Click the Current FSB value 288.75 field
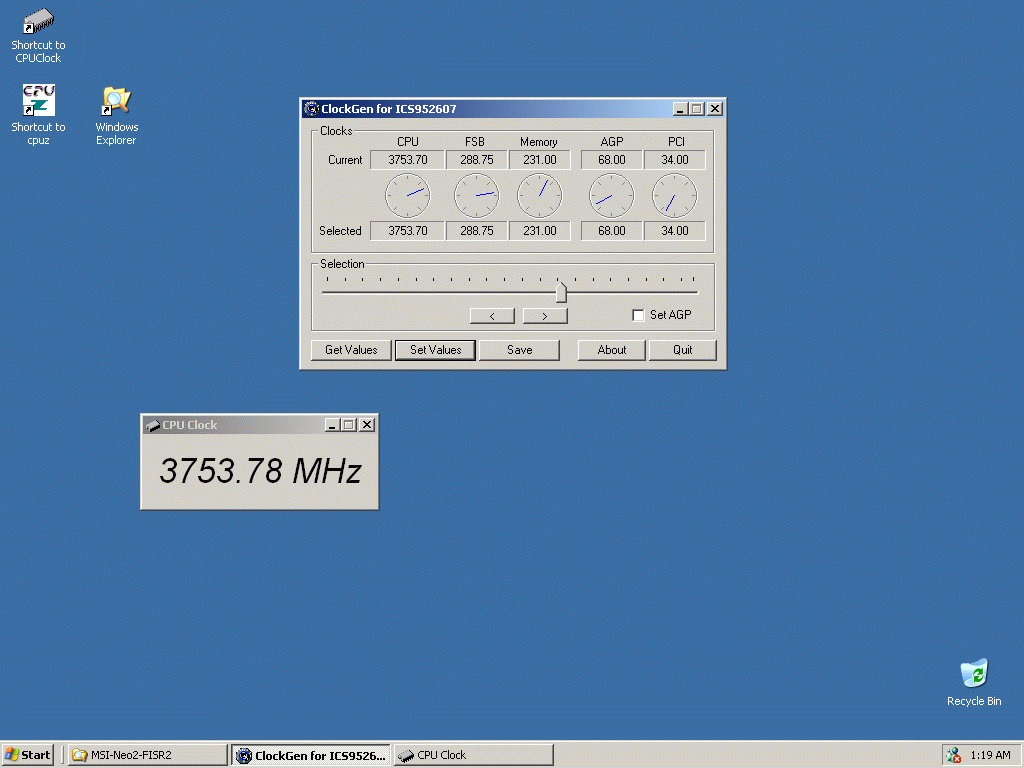The width and height of the screenshot is (1024, 768). click(x=477, y=160)
